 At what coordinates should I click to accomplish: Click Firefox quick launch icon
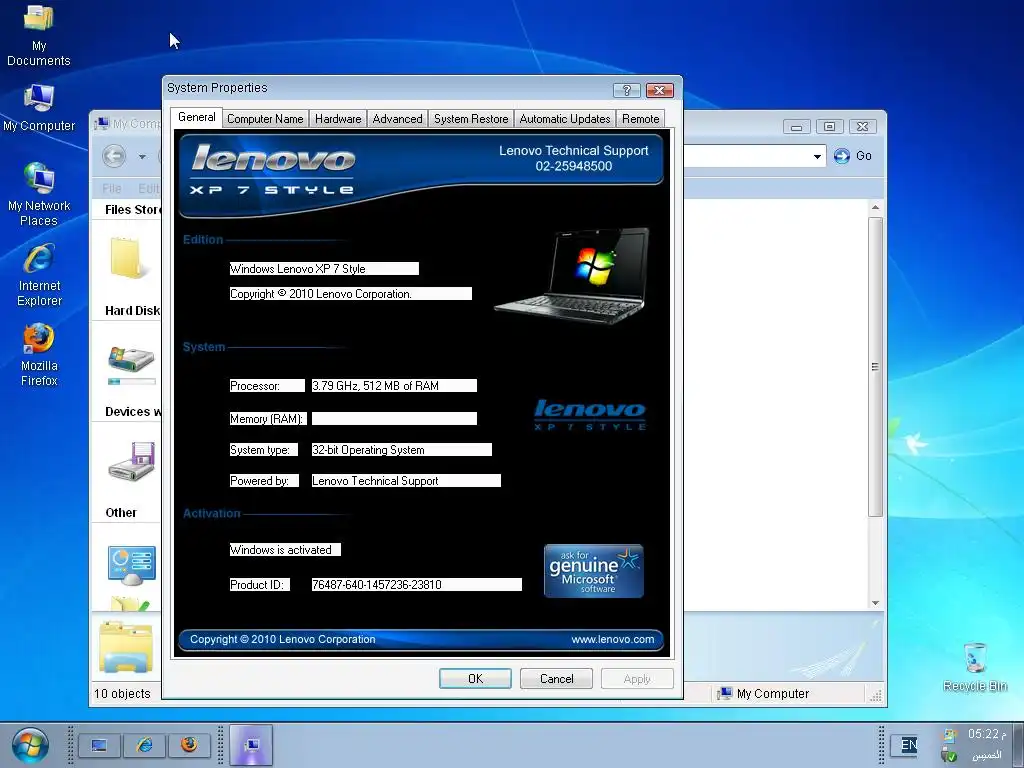pos(189,744)
